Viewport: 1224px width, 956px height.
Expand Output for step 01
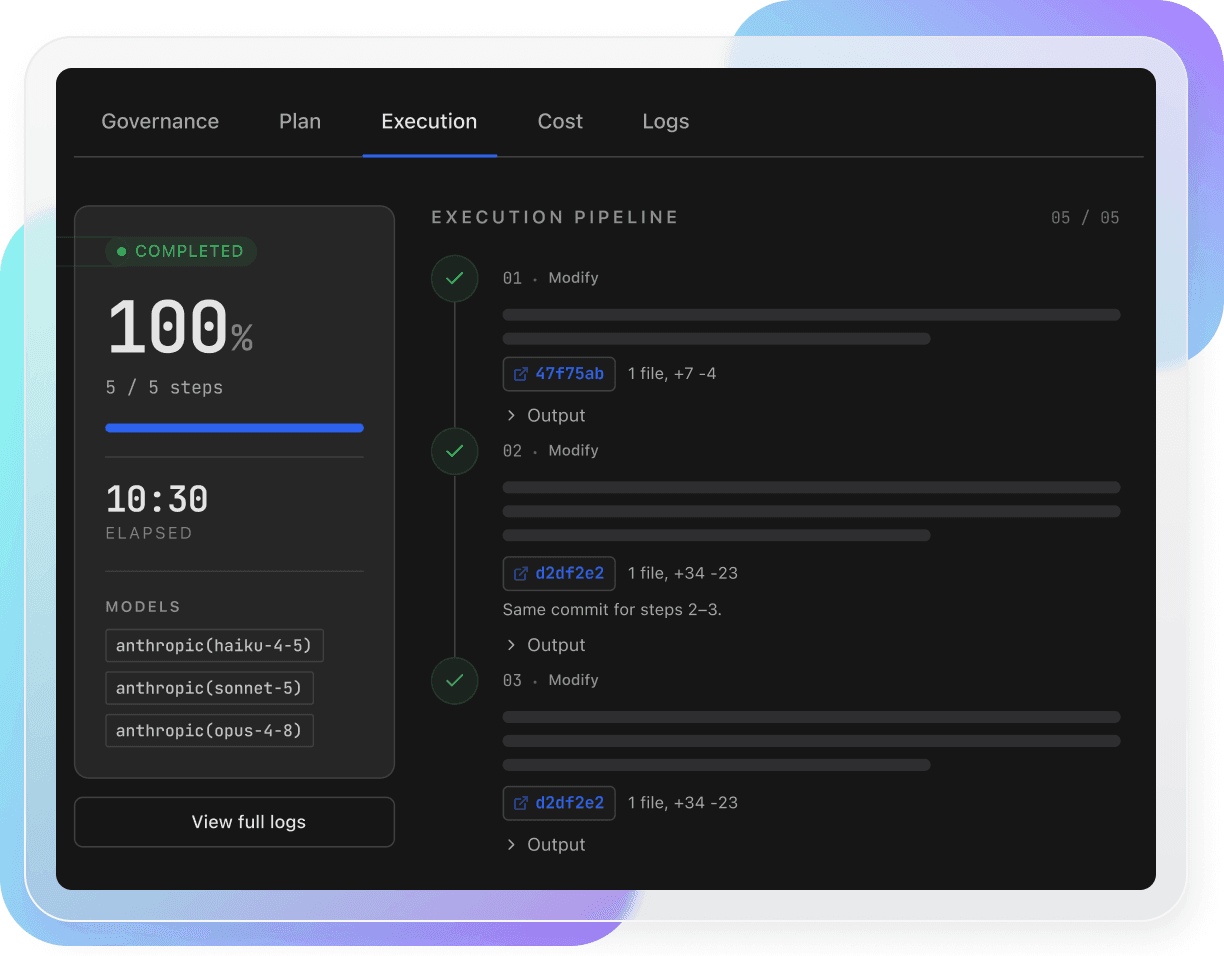pyautogui.click(x=546, y=415)
